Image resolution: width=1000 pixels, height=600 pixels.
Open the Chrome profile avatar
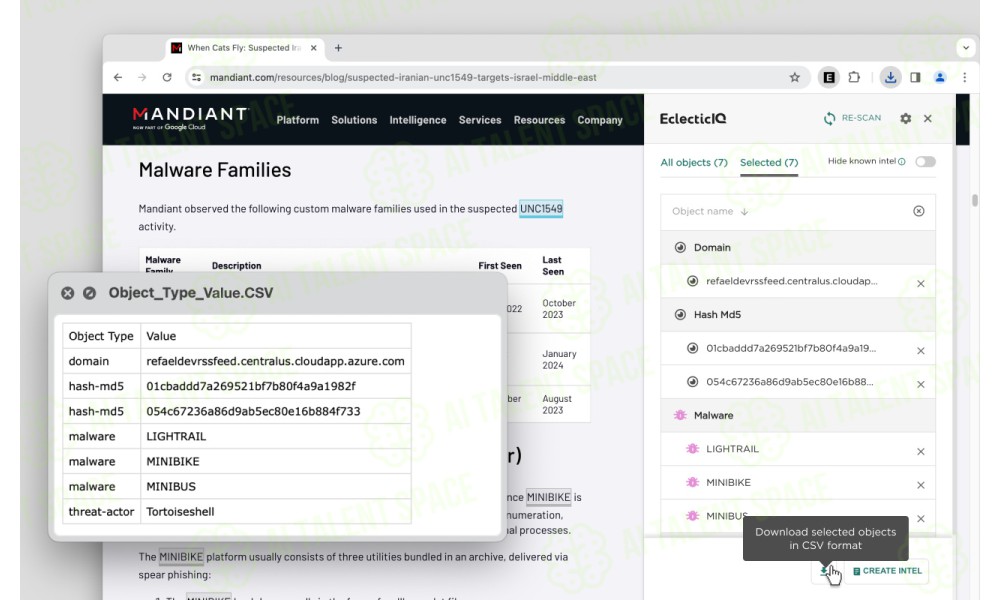tap(940, 77)
